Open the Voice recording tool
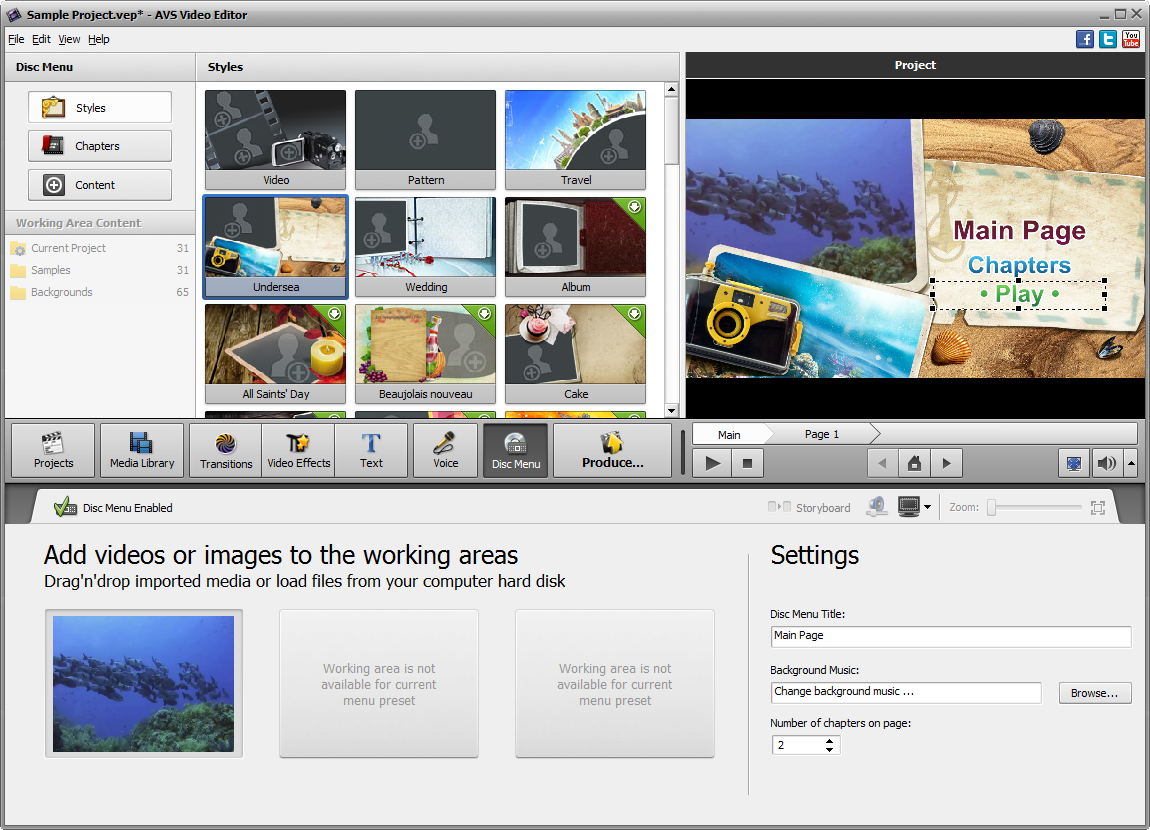 tap(444, 450)
